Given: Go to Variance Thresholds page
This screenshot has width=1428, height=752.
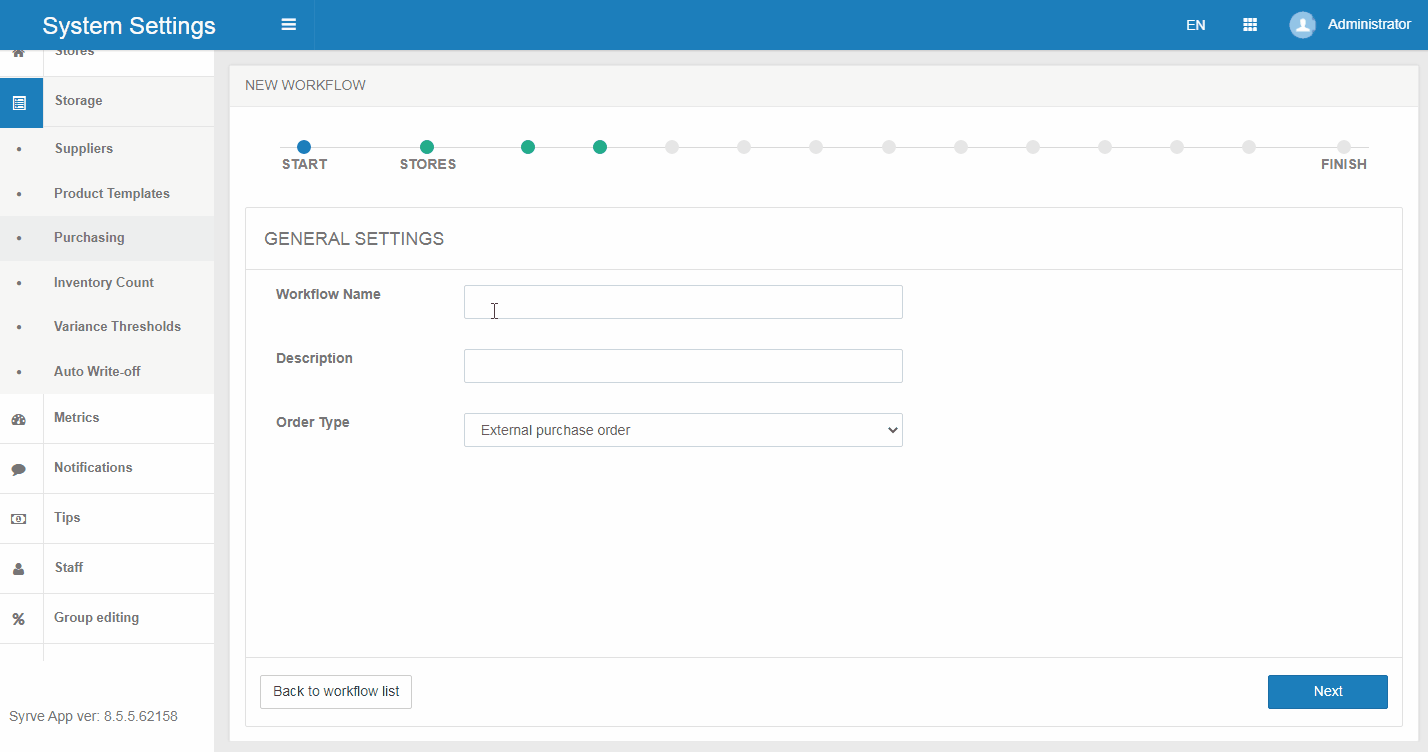Looking at the screenshot, I should (x=117, y=326).
